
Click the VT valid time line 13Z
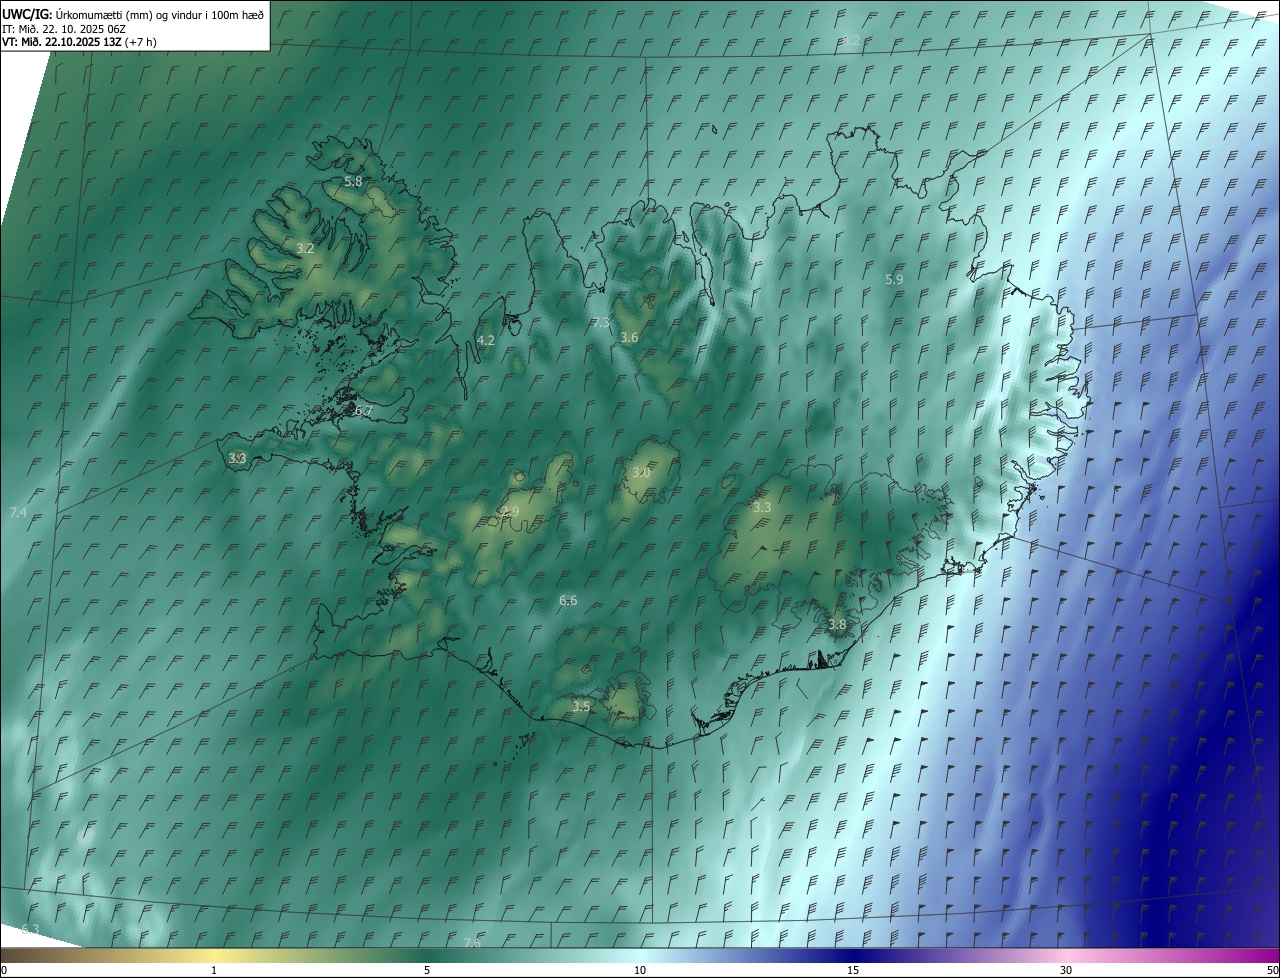tap(79, 42)
